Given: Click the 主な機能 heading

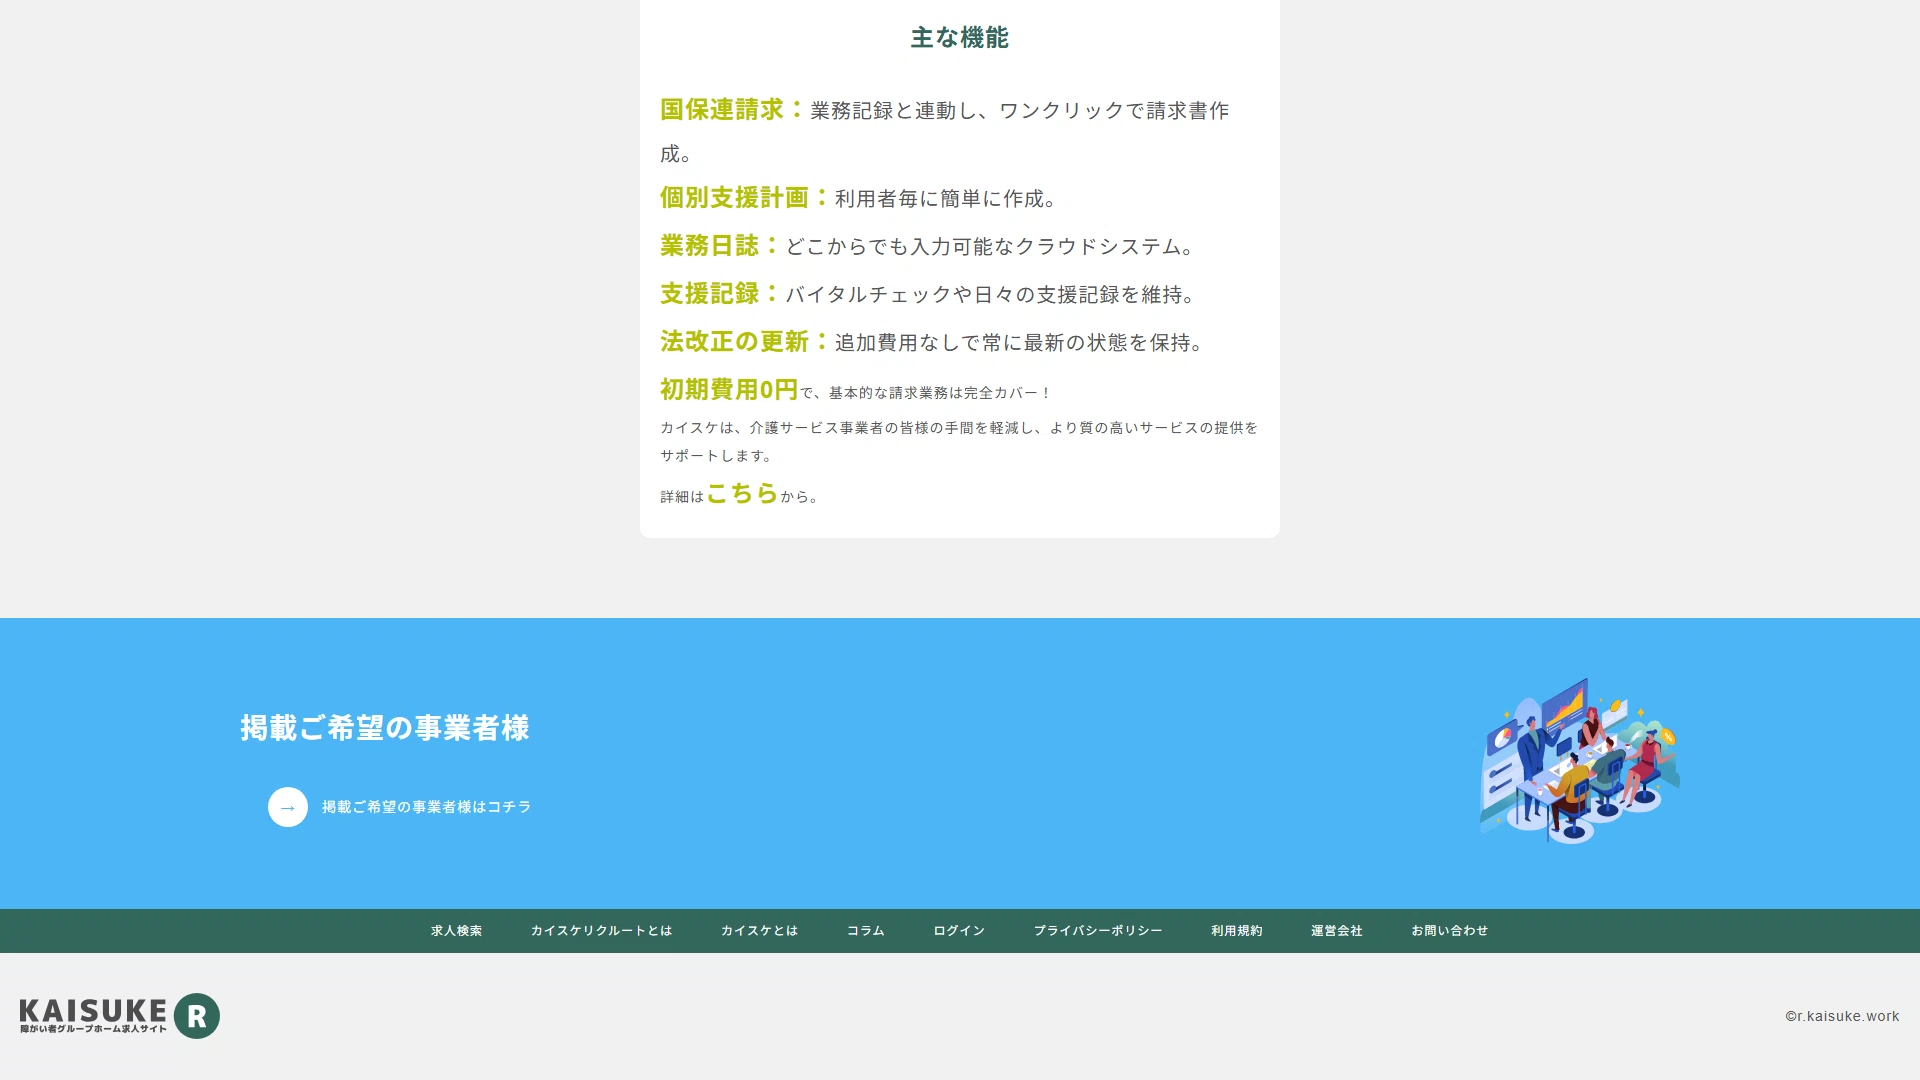Looking at the screenshot, I should (960, 38).
